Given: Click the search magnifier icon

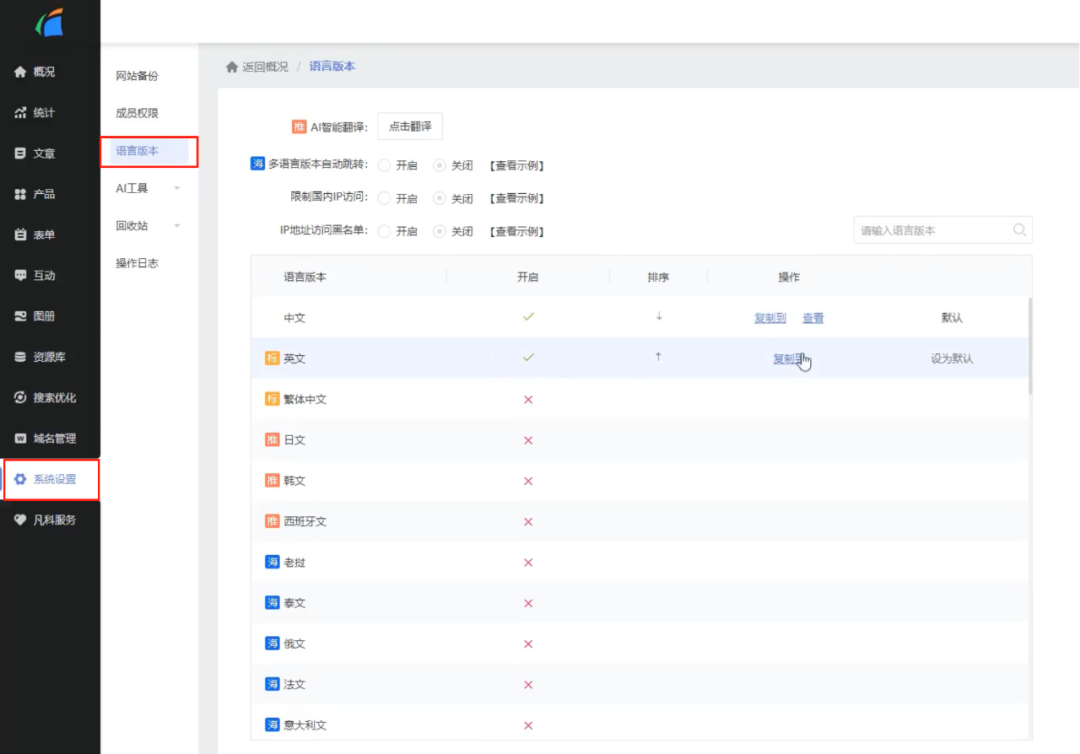Looking at the screenshot, I should click(1019, 230).
